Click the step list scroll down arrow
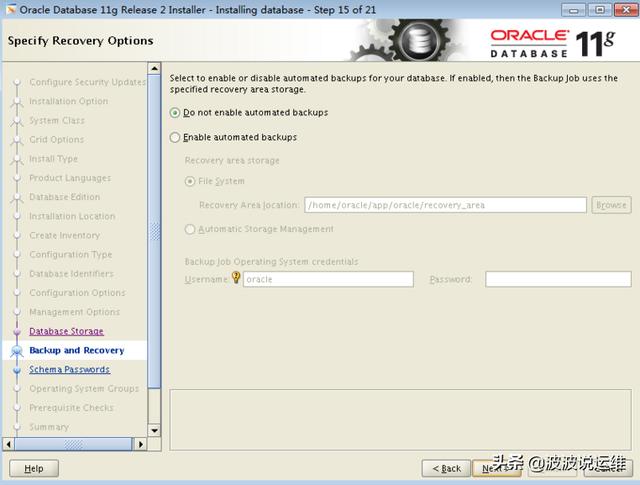 [x=154, y=430]
